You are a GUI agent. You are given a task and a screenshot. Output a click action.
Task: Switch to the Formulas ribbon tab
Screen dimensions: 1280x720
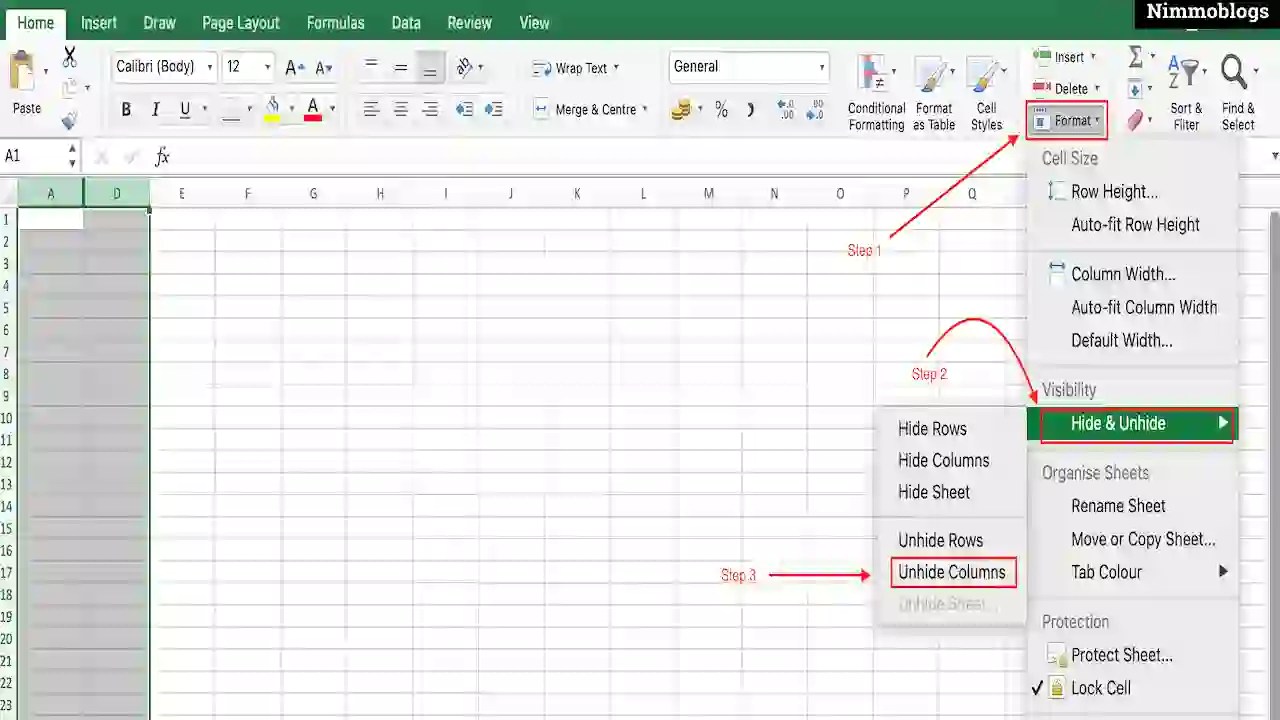[335, 22]
